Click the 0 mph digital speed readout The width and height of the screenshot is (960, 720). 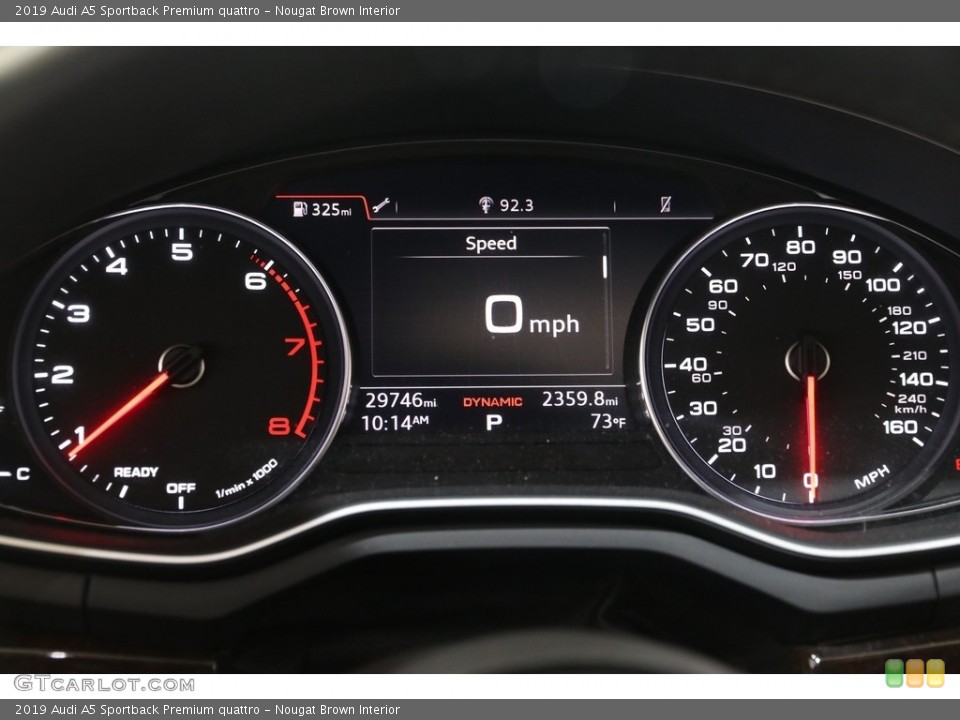[x=532, y=315]
